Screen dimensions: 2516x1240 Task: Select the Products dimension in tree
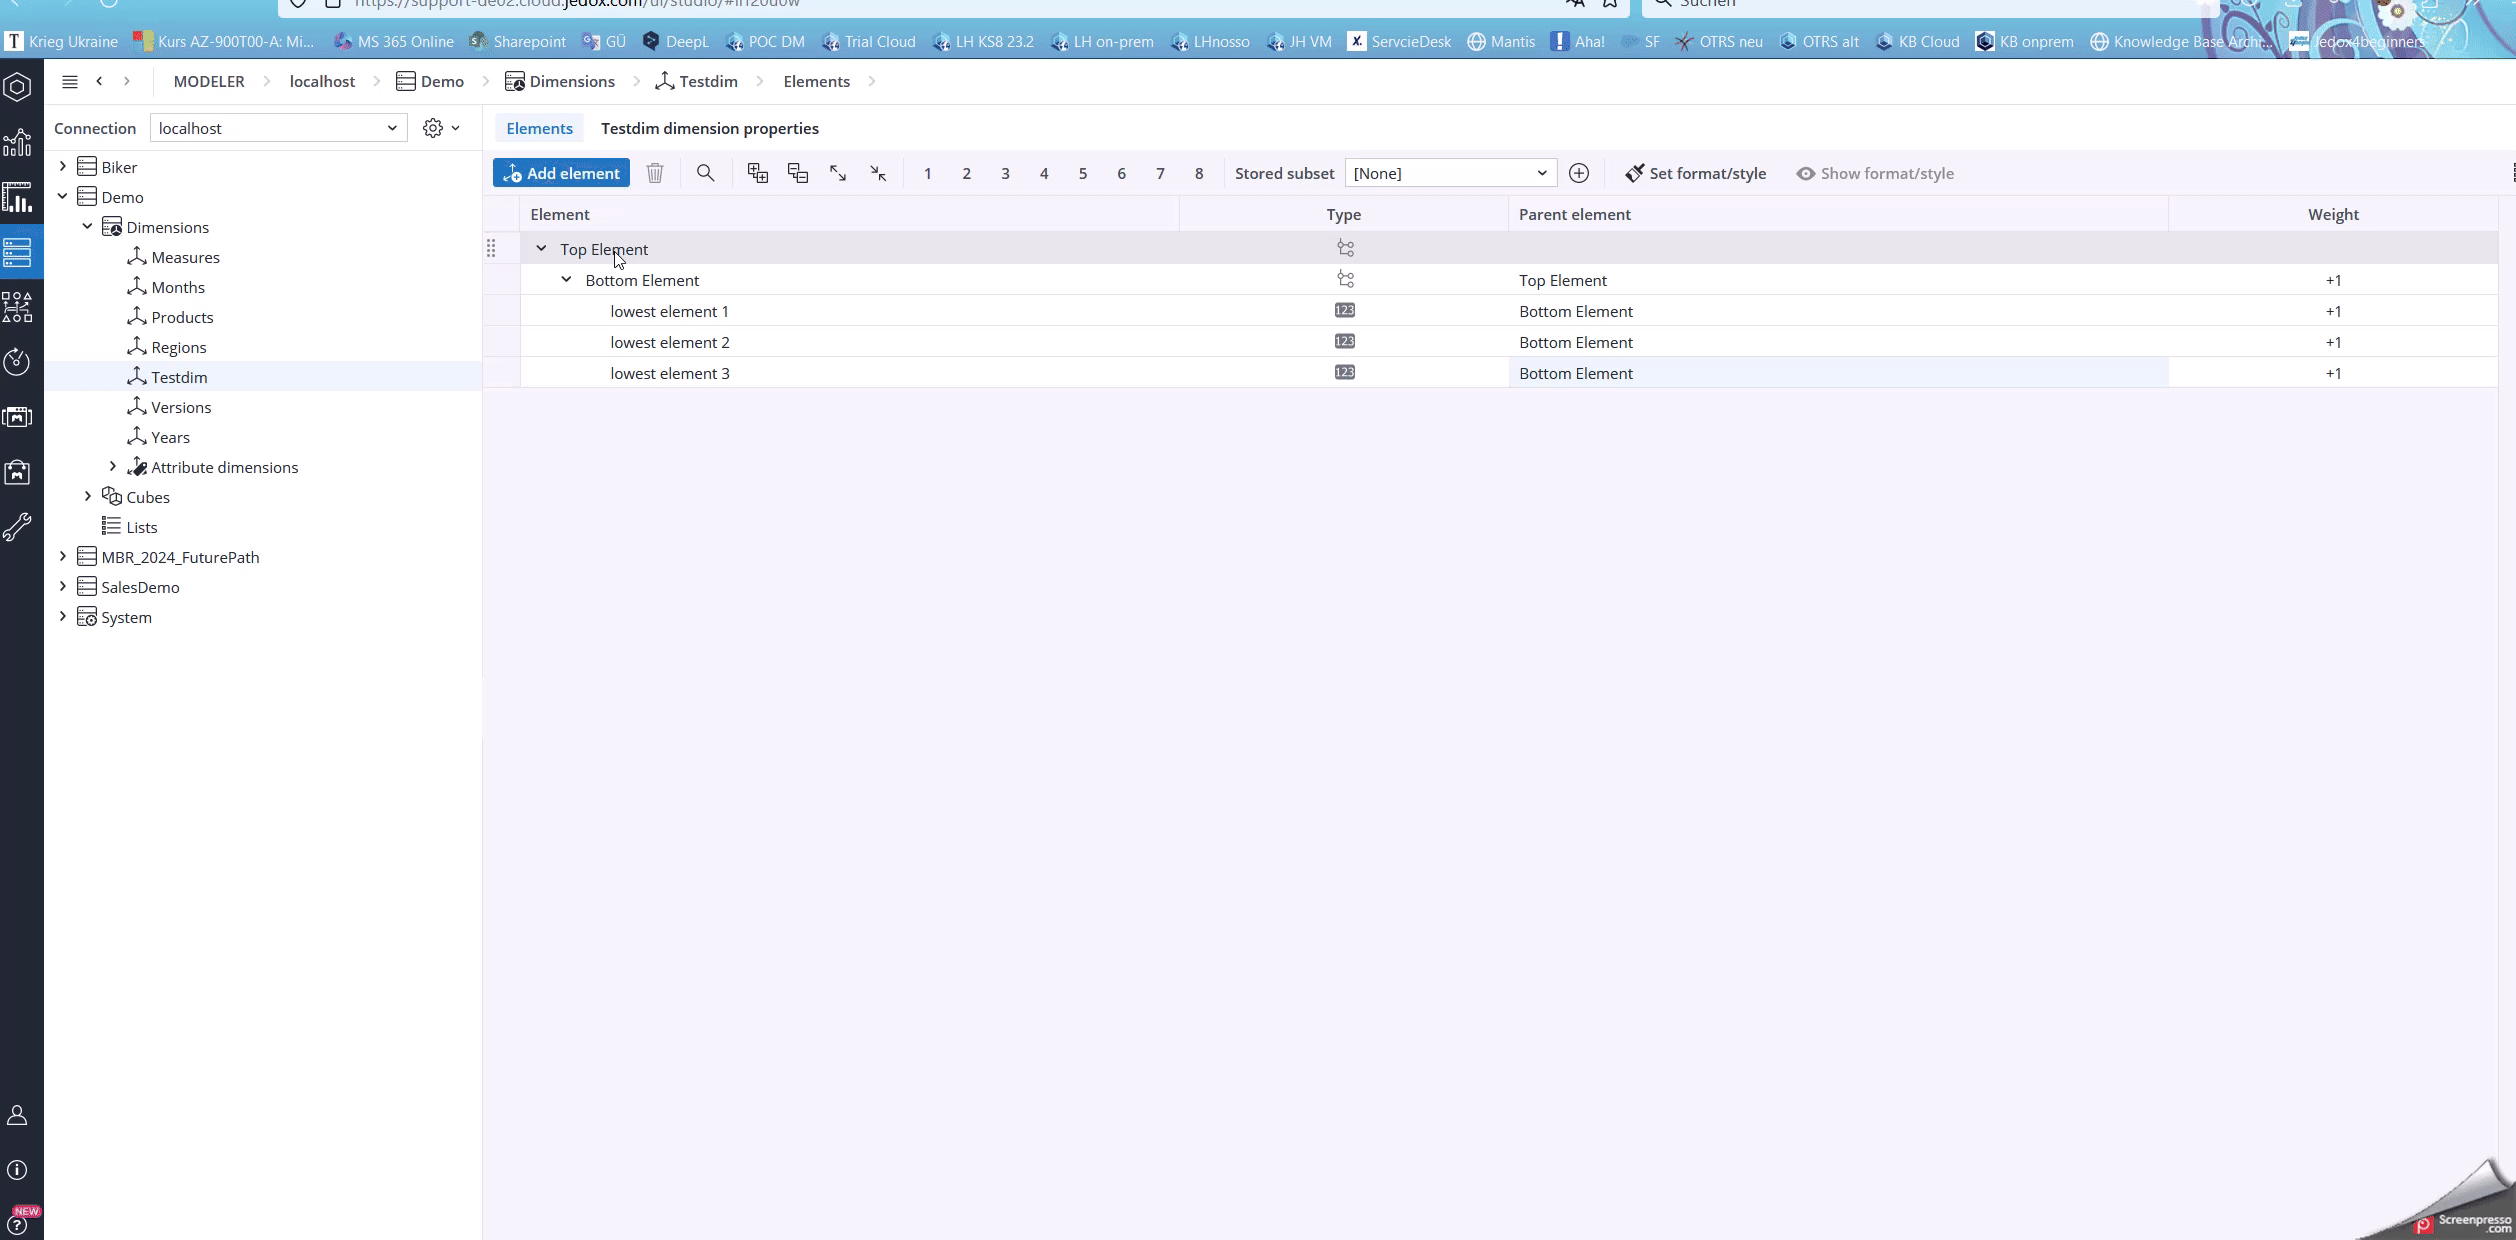point(182,317)
